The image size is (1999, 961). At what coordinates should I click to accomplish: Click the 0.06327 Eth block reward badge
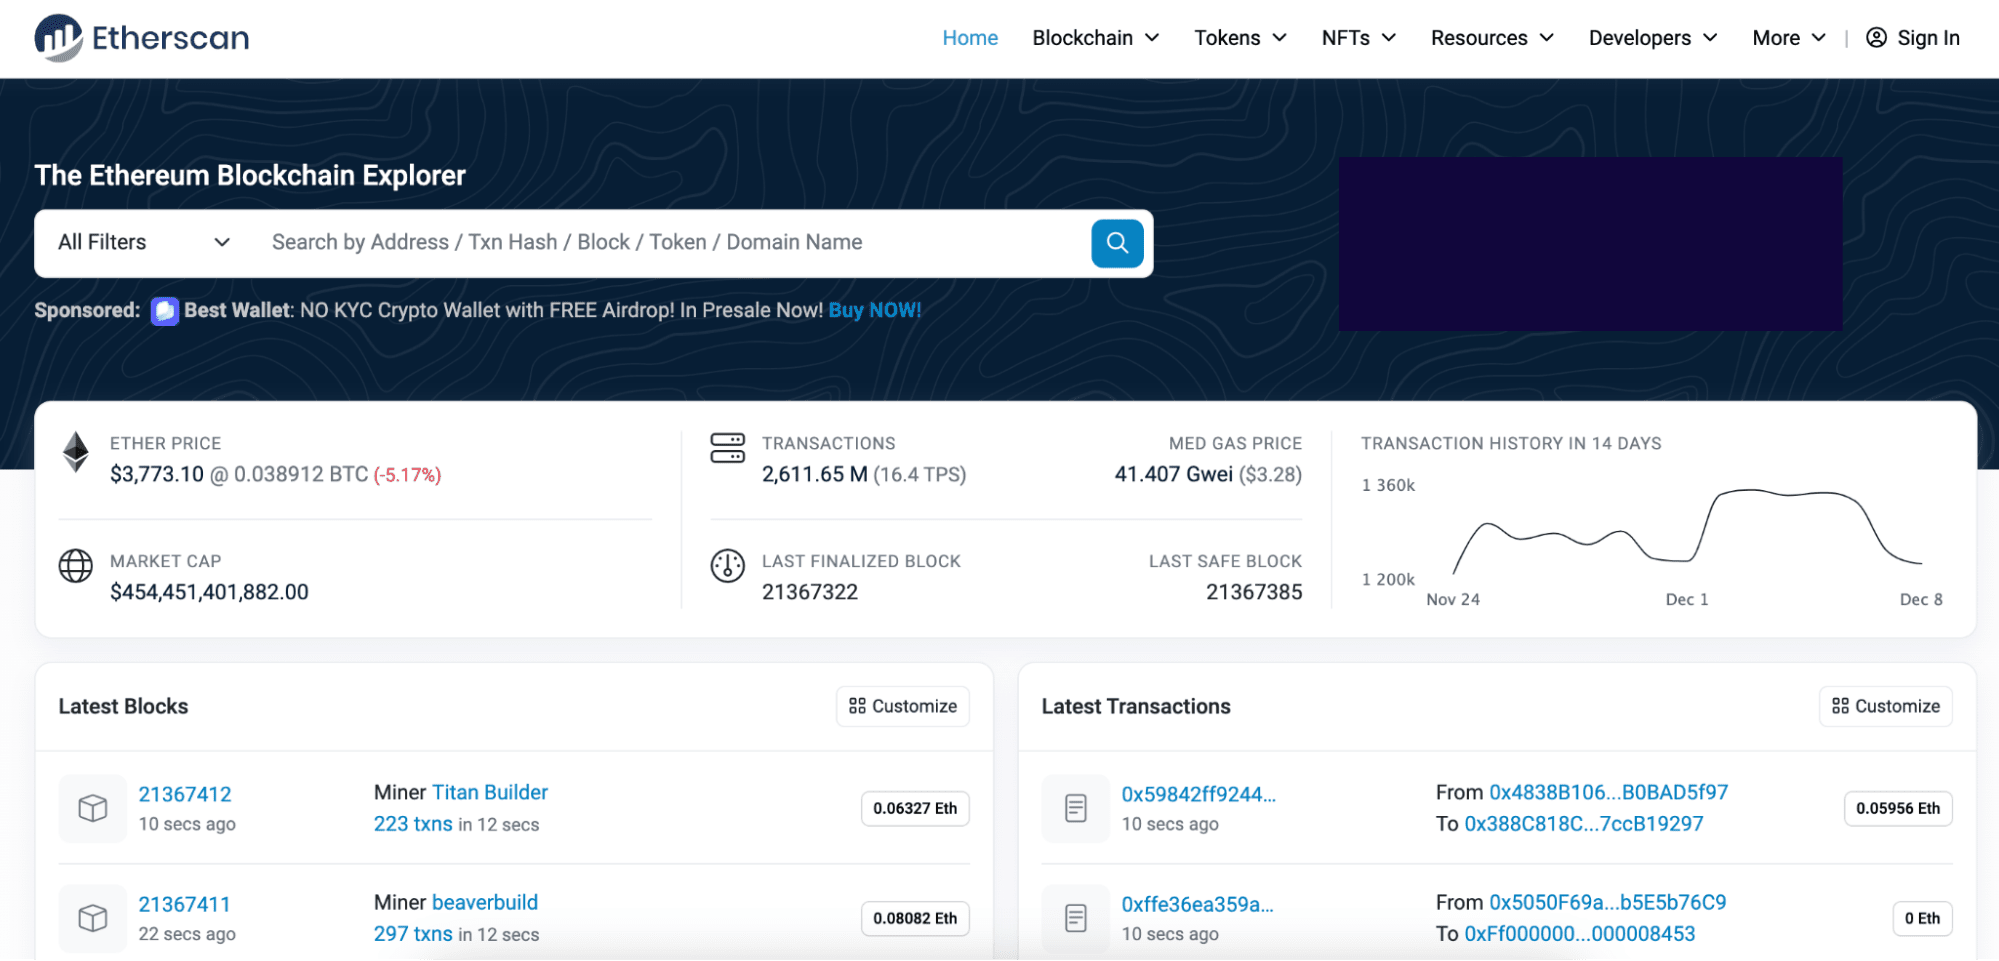point(915,809)
